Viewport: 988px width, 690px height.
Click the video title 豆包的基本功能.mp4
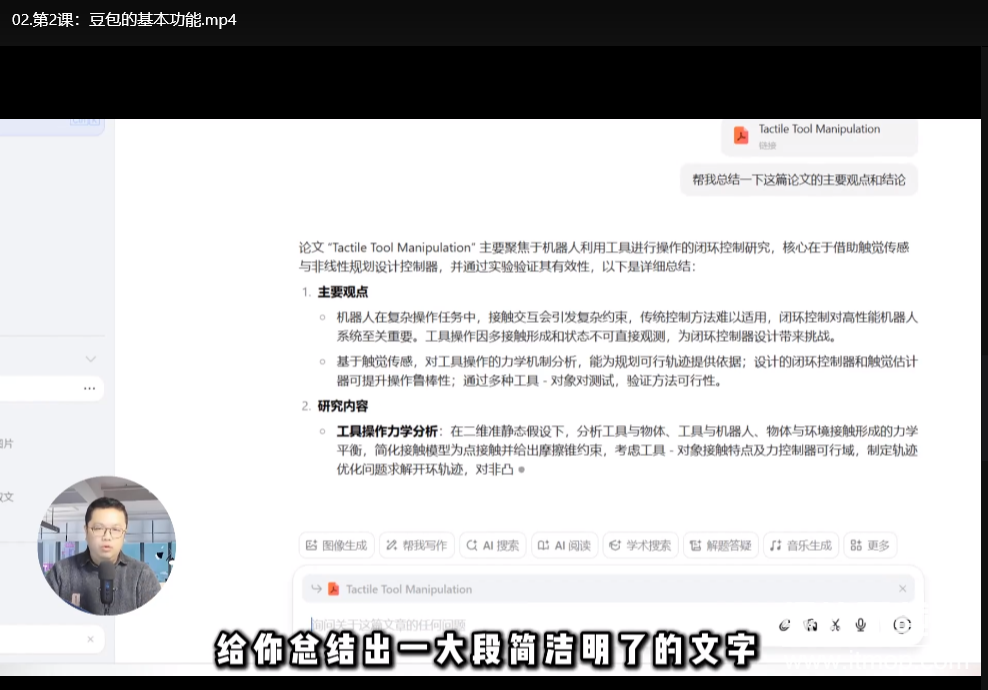tap(124, 19)
